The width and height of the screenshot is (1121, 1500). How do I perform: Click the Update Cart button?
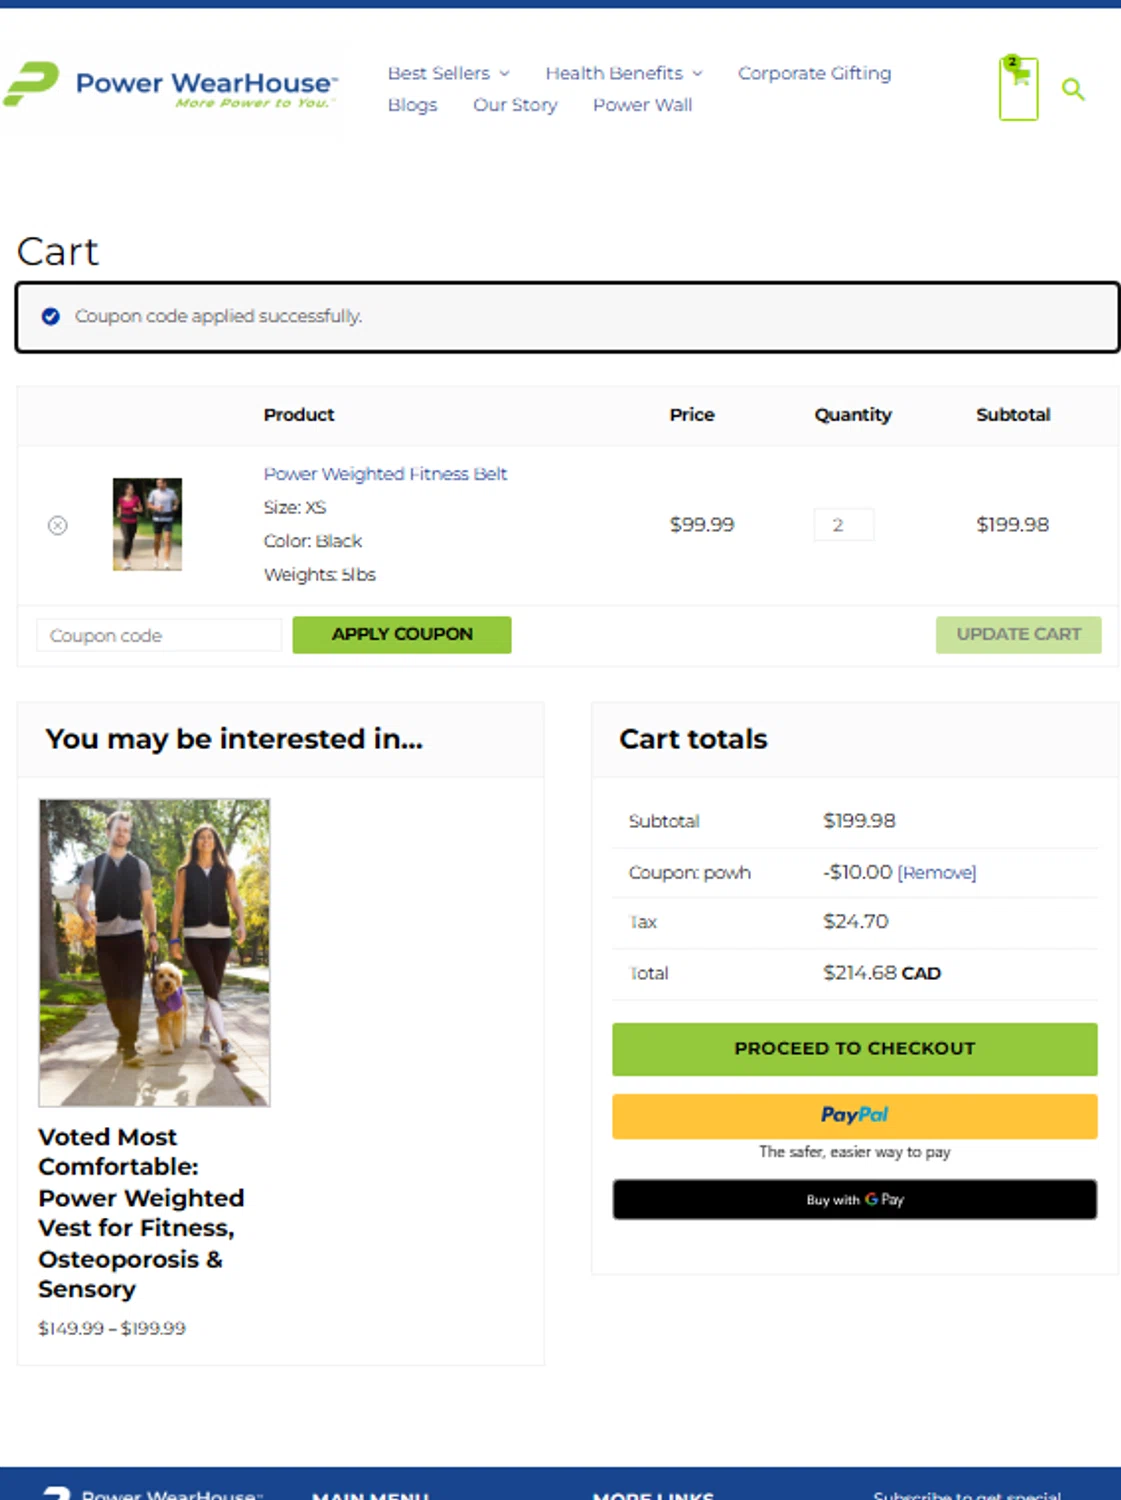pyautogui.click(x=1018, y=635)
